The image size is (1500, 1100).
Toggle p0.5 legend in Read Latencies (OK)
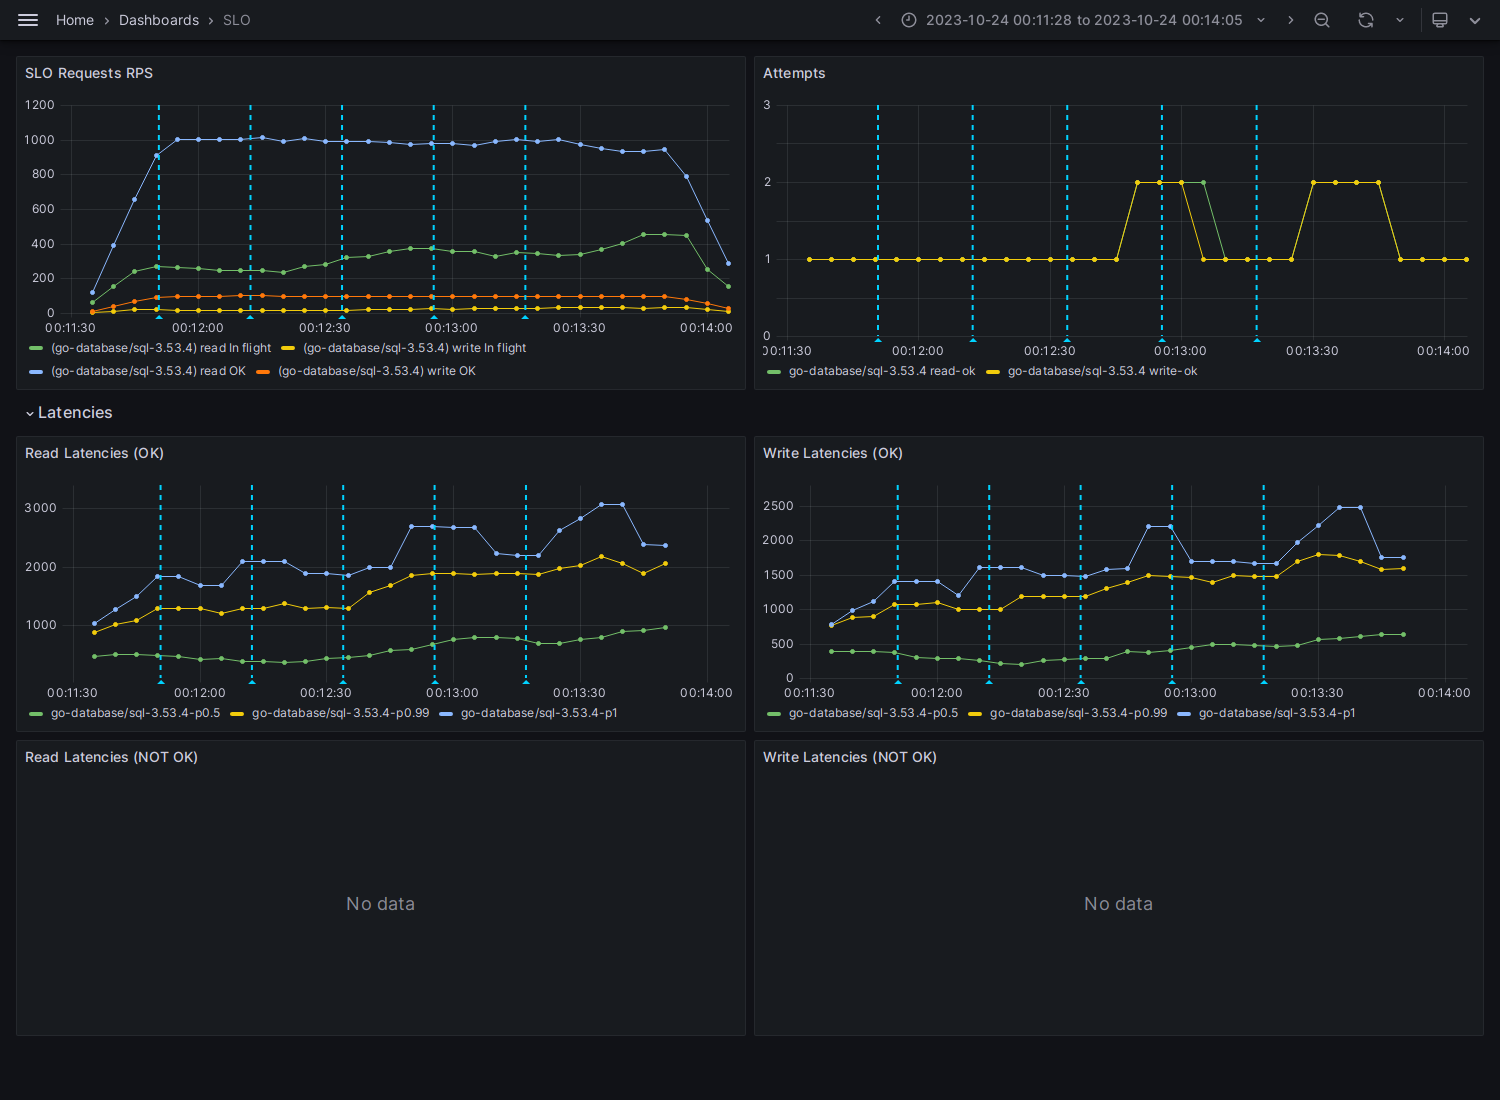tap(135, 713)
